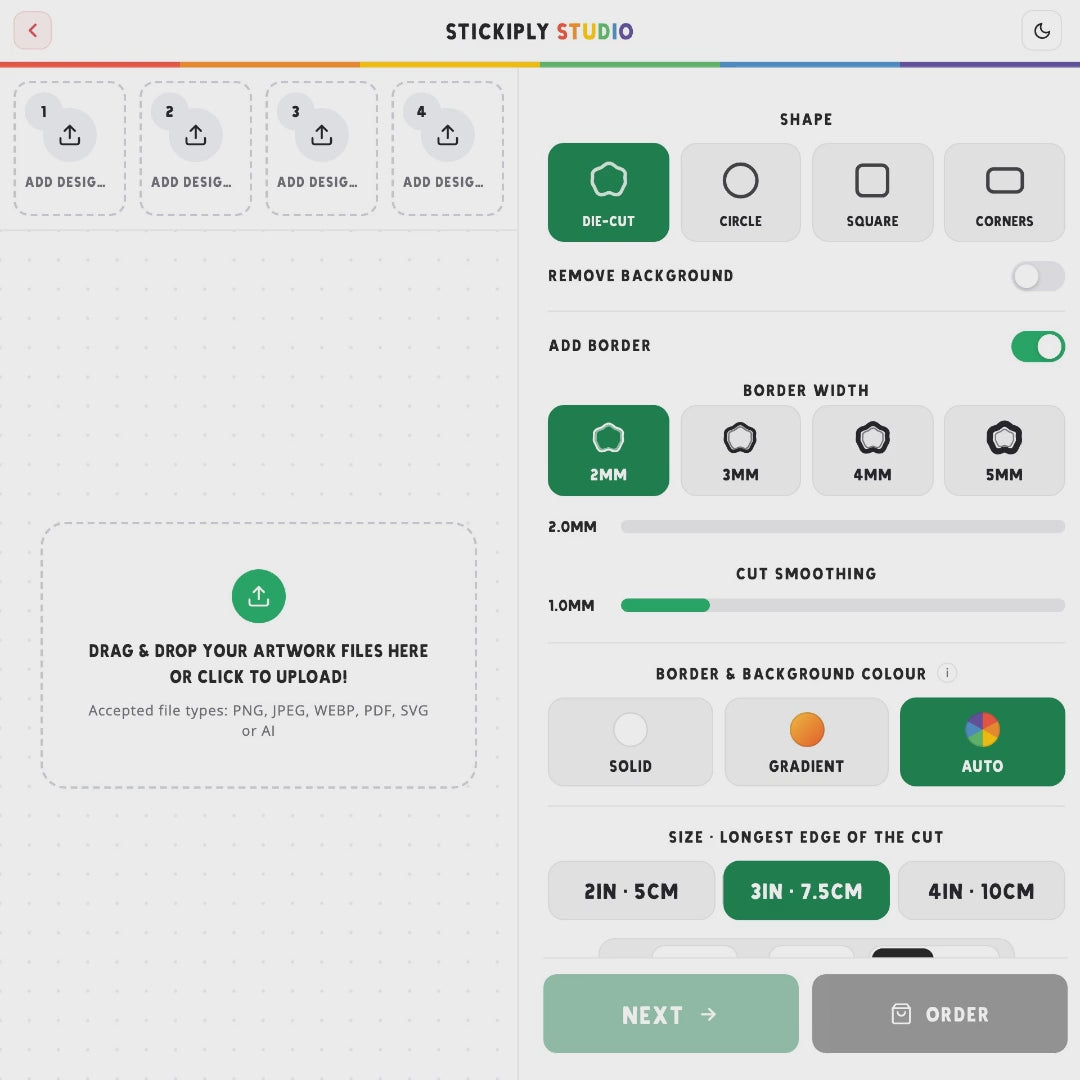Upload artwork to design slot 2
Screen dimensions: 1080x1080
click(x=196, y=148)
